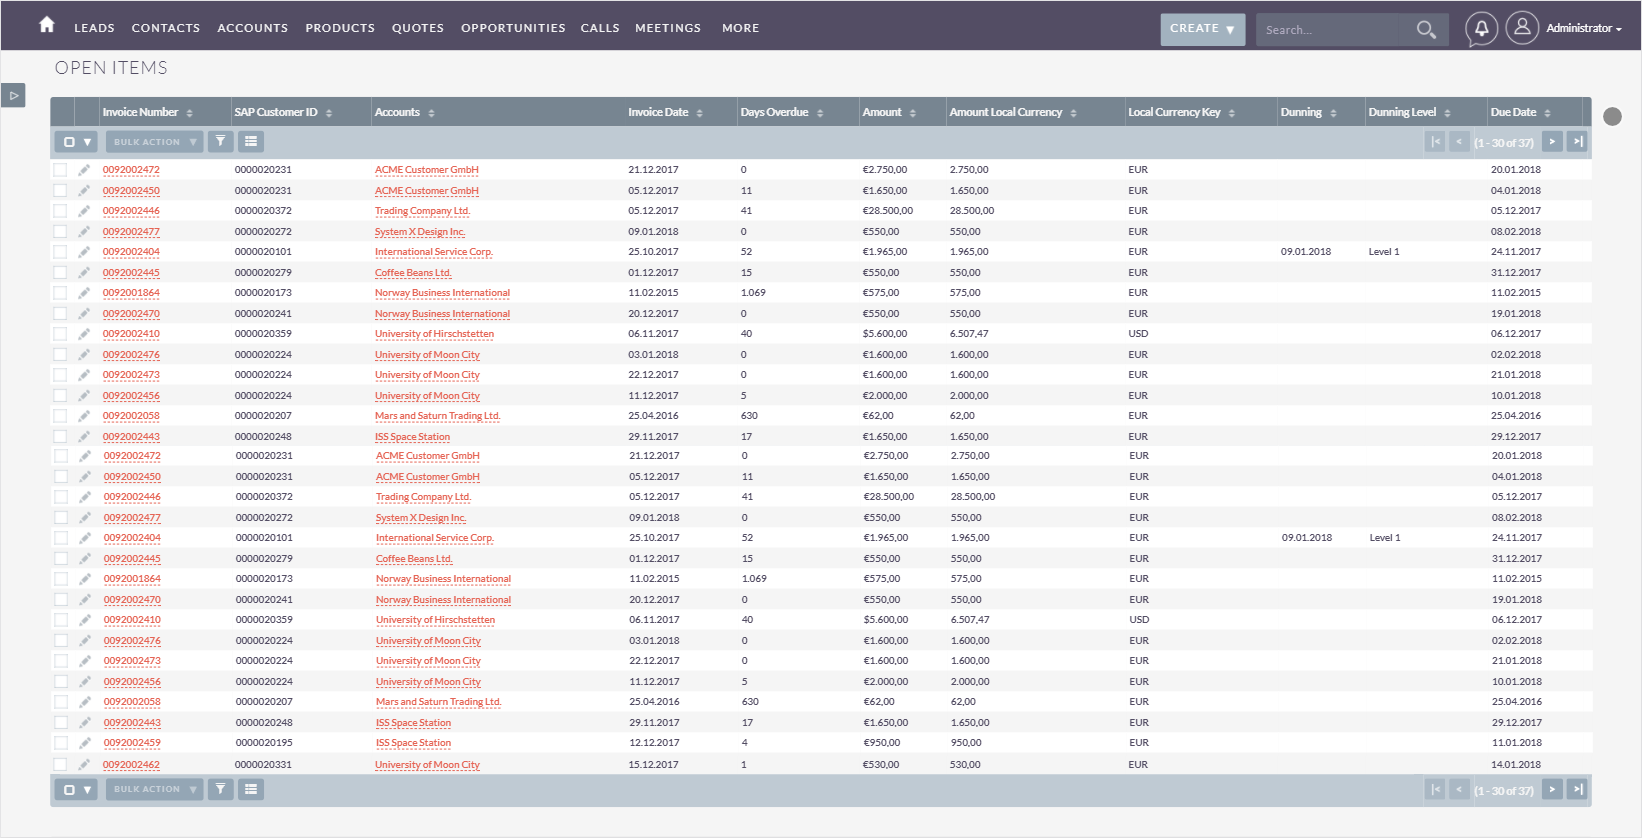Viewport: 1642px width, 838px height.
Task: Select the first row of invoice 0092002477
Action: [x=60, y=232]
